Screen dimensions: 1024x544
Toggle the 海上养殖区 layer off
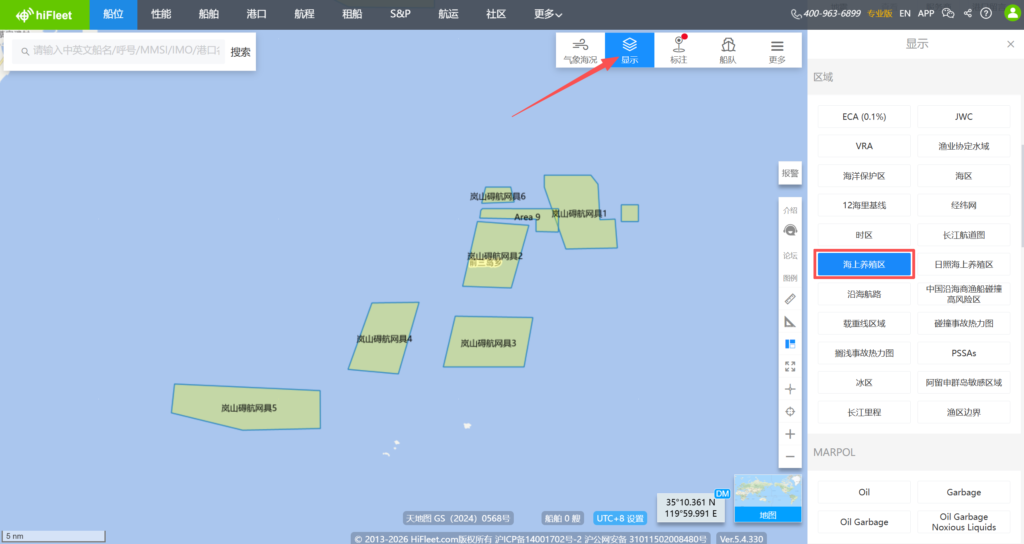(864, 264)
